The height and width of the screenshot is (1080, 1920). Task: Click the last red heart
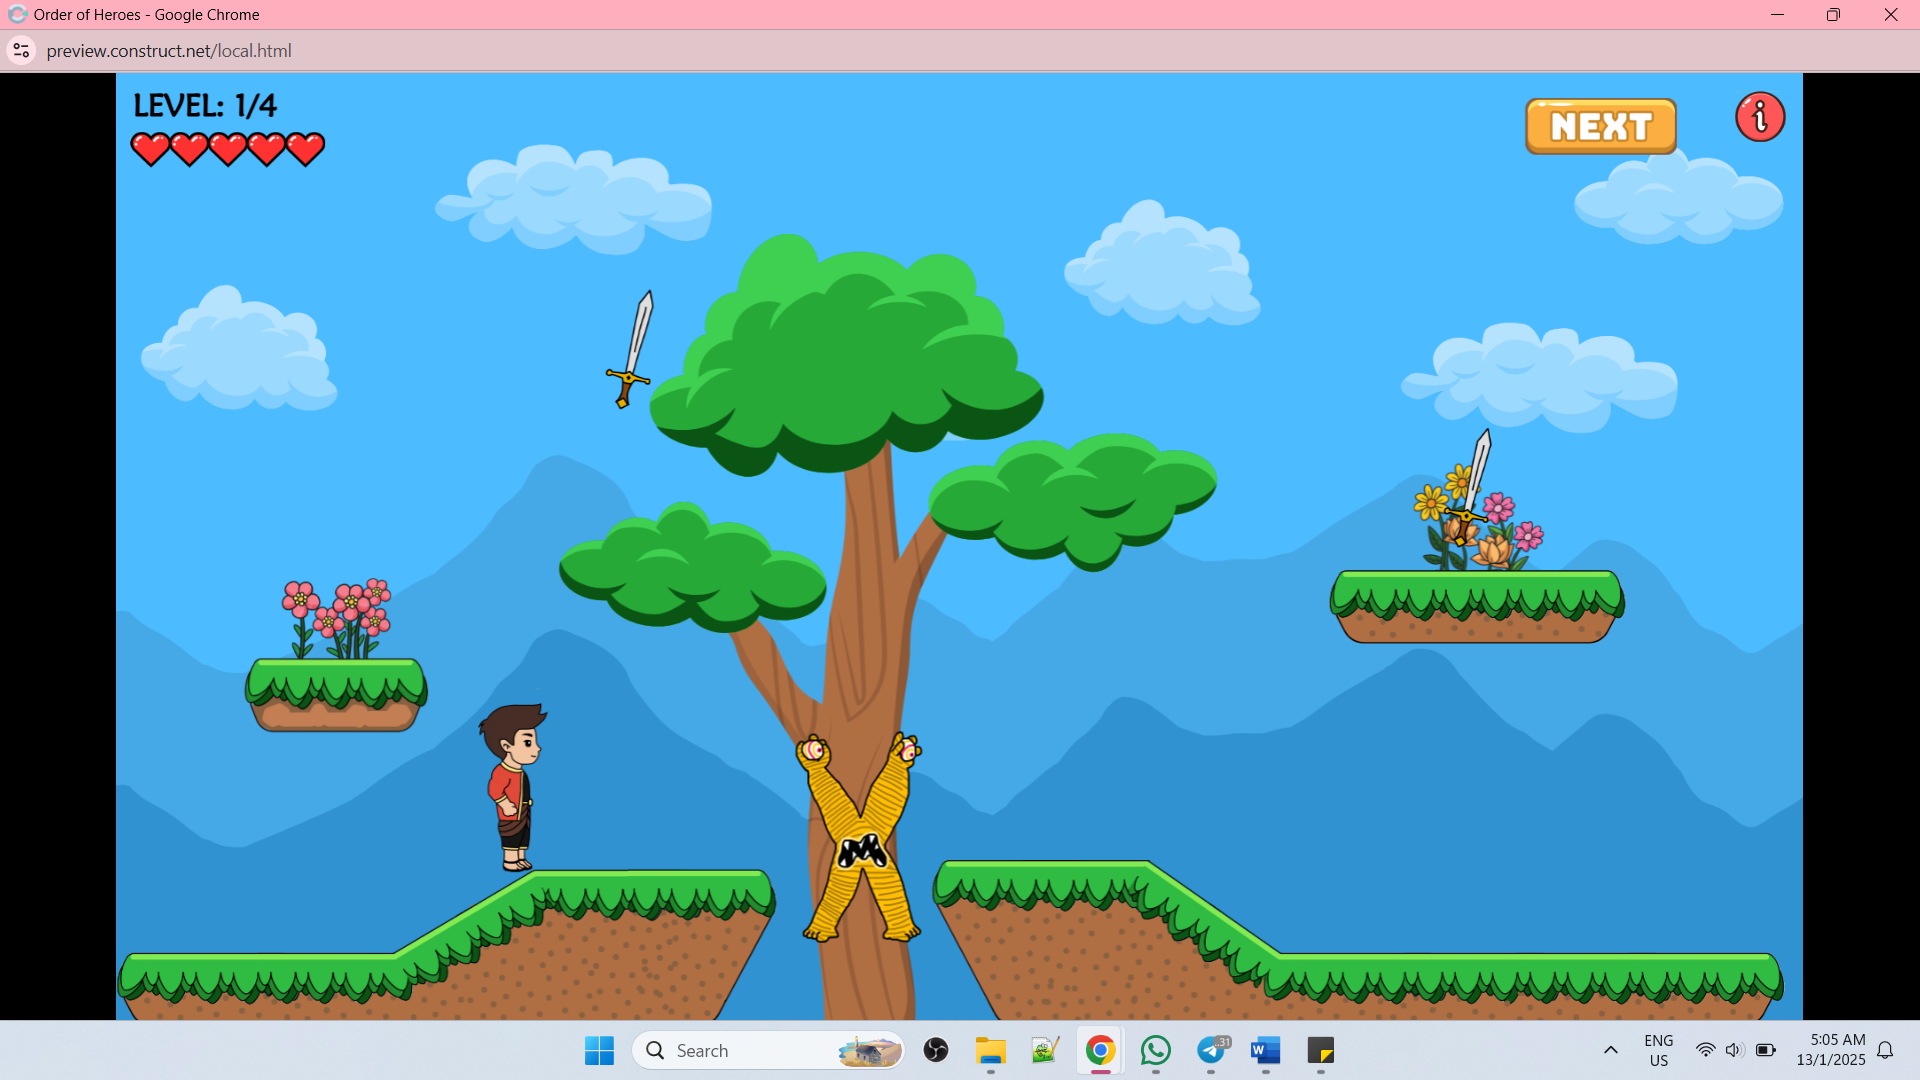coord(305,149)
